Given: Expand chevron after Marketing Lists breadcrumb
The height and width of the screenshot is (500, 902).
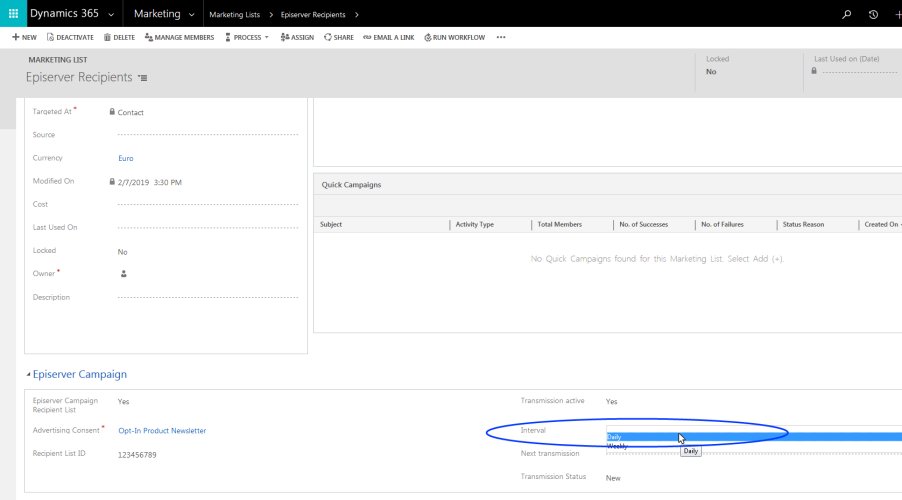Looking at the screenshot, I should (x=271, y=14).
